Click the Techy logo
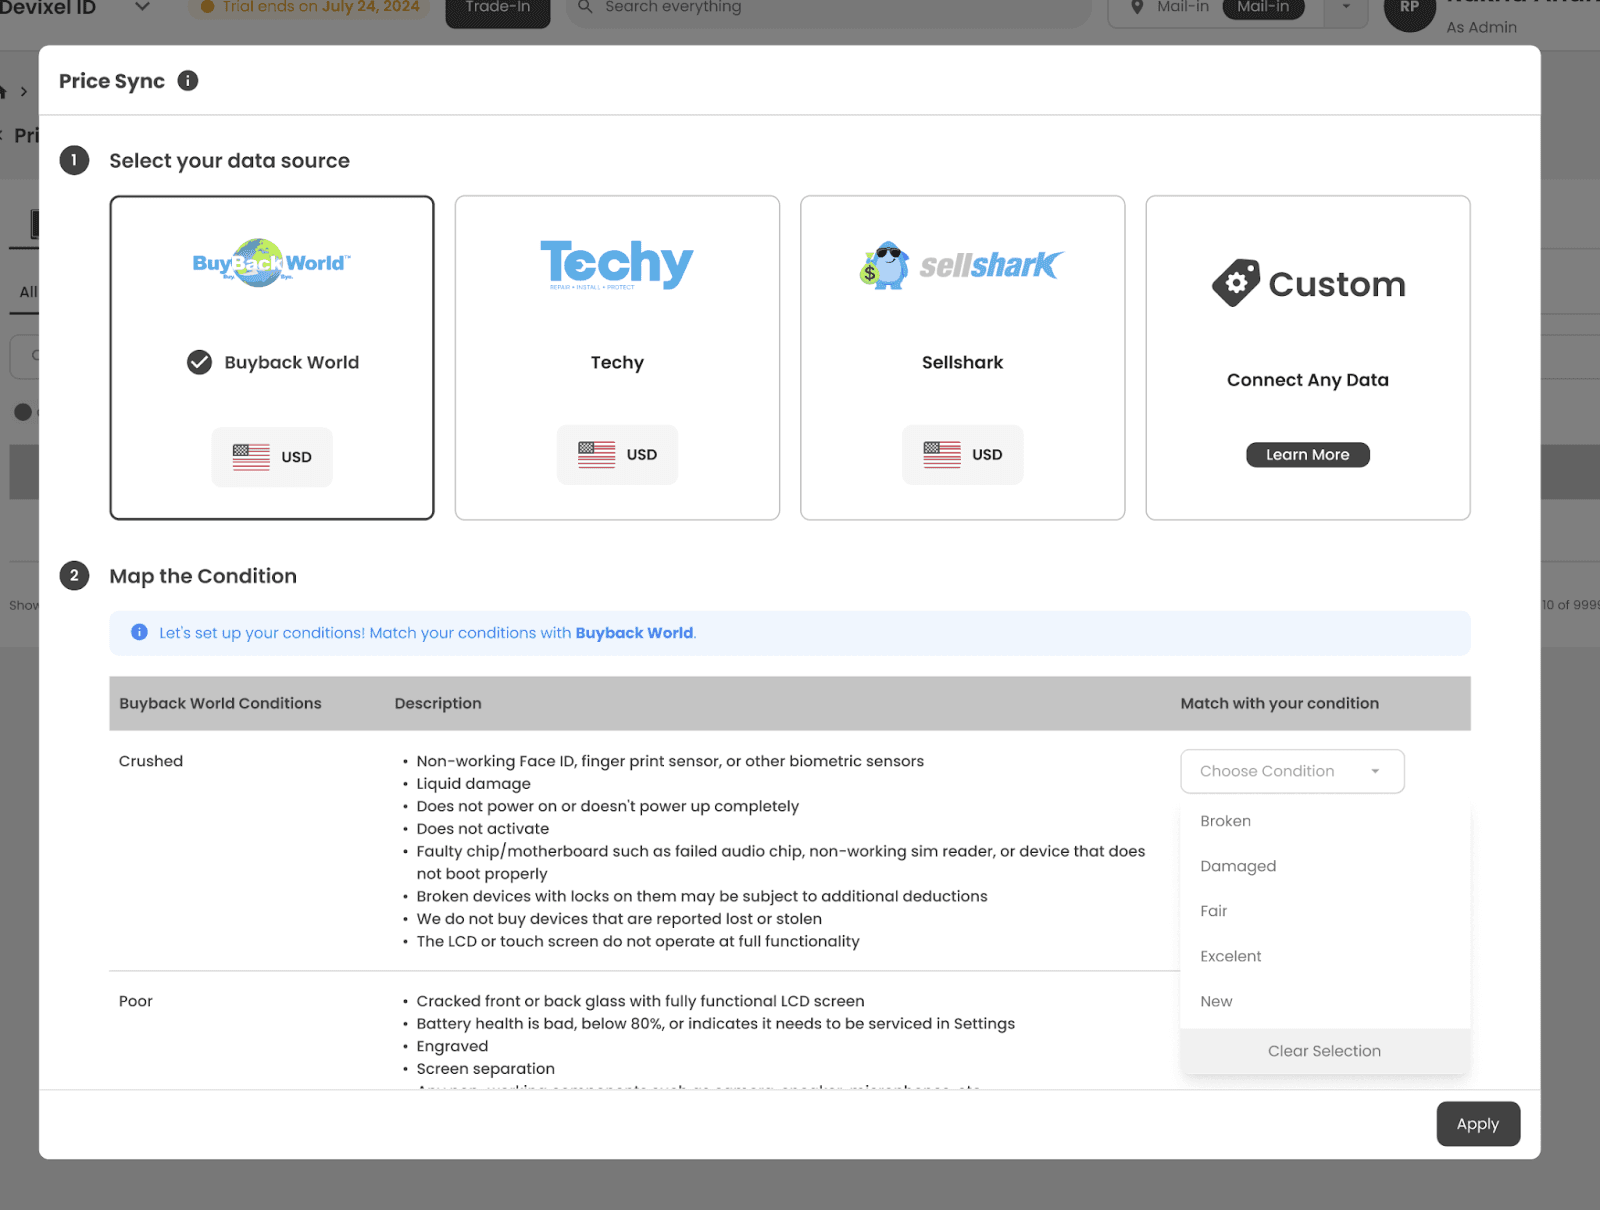1600x1210 pixels. click(617, 264)
